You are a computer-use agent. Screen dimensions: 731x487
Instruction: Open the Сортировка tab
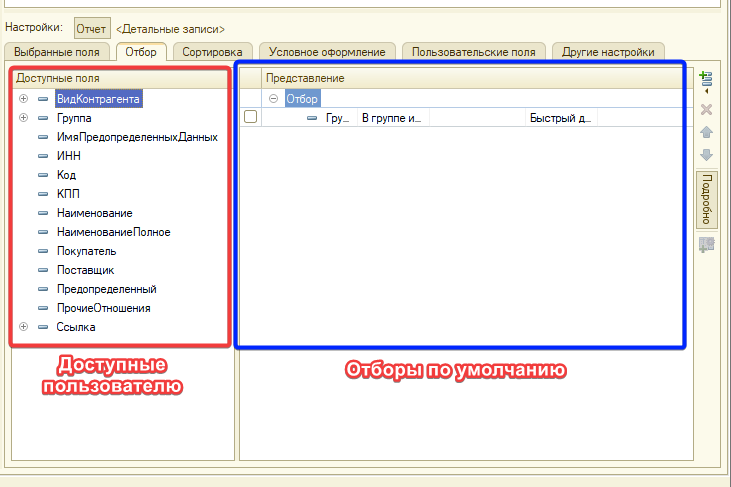pos(212,51)
